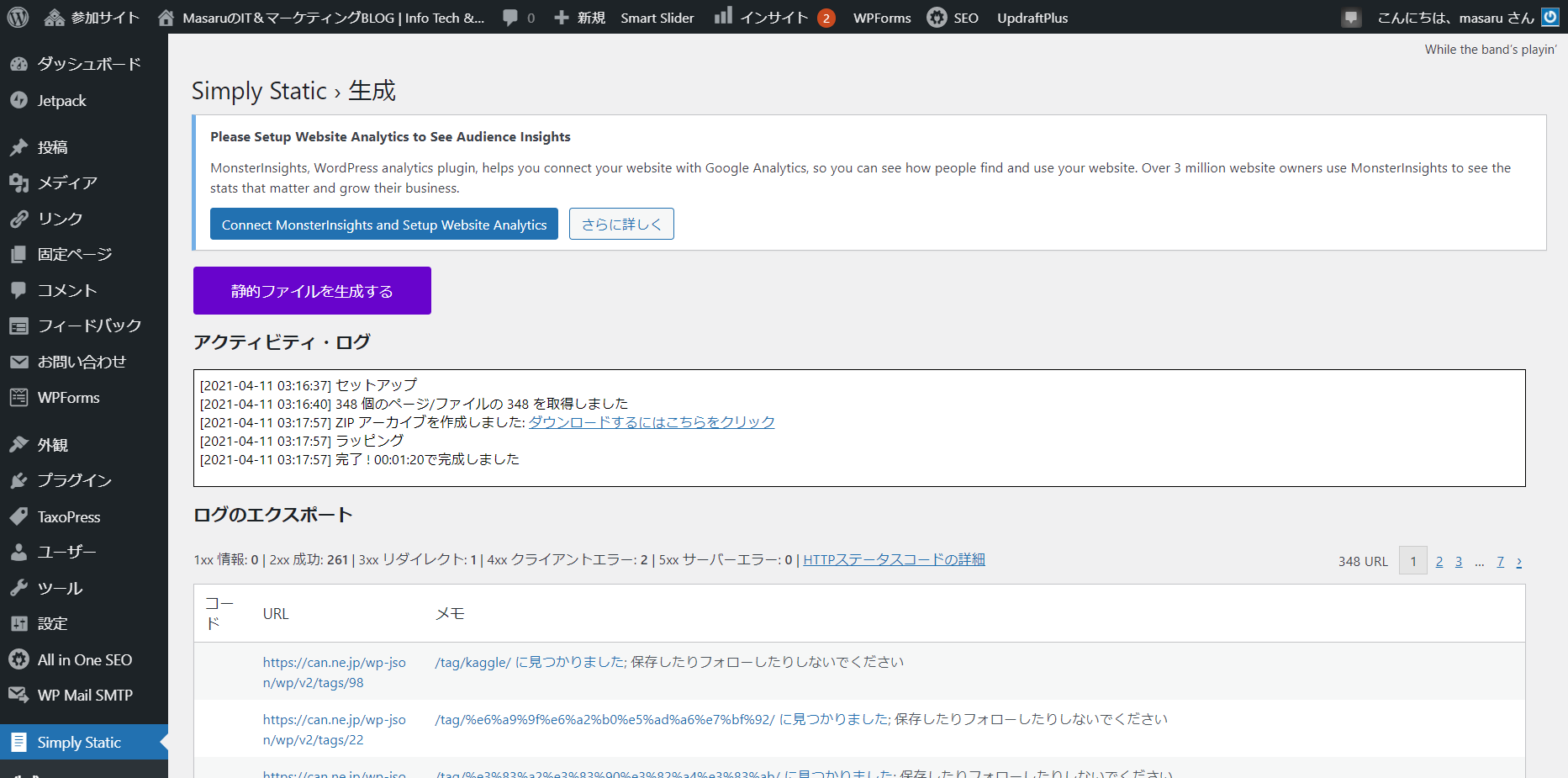Open the Insights (インサイト) admin bar item

pos(773,17)
